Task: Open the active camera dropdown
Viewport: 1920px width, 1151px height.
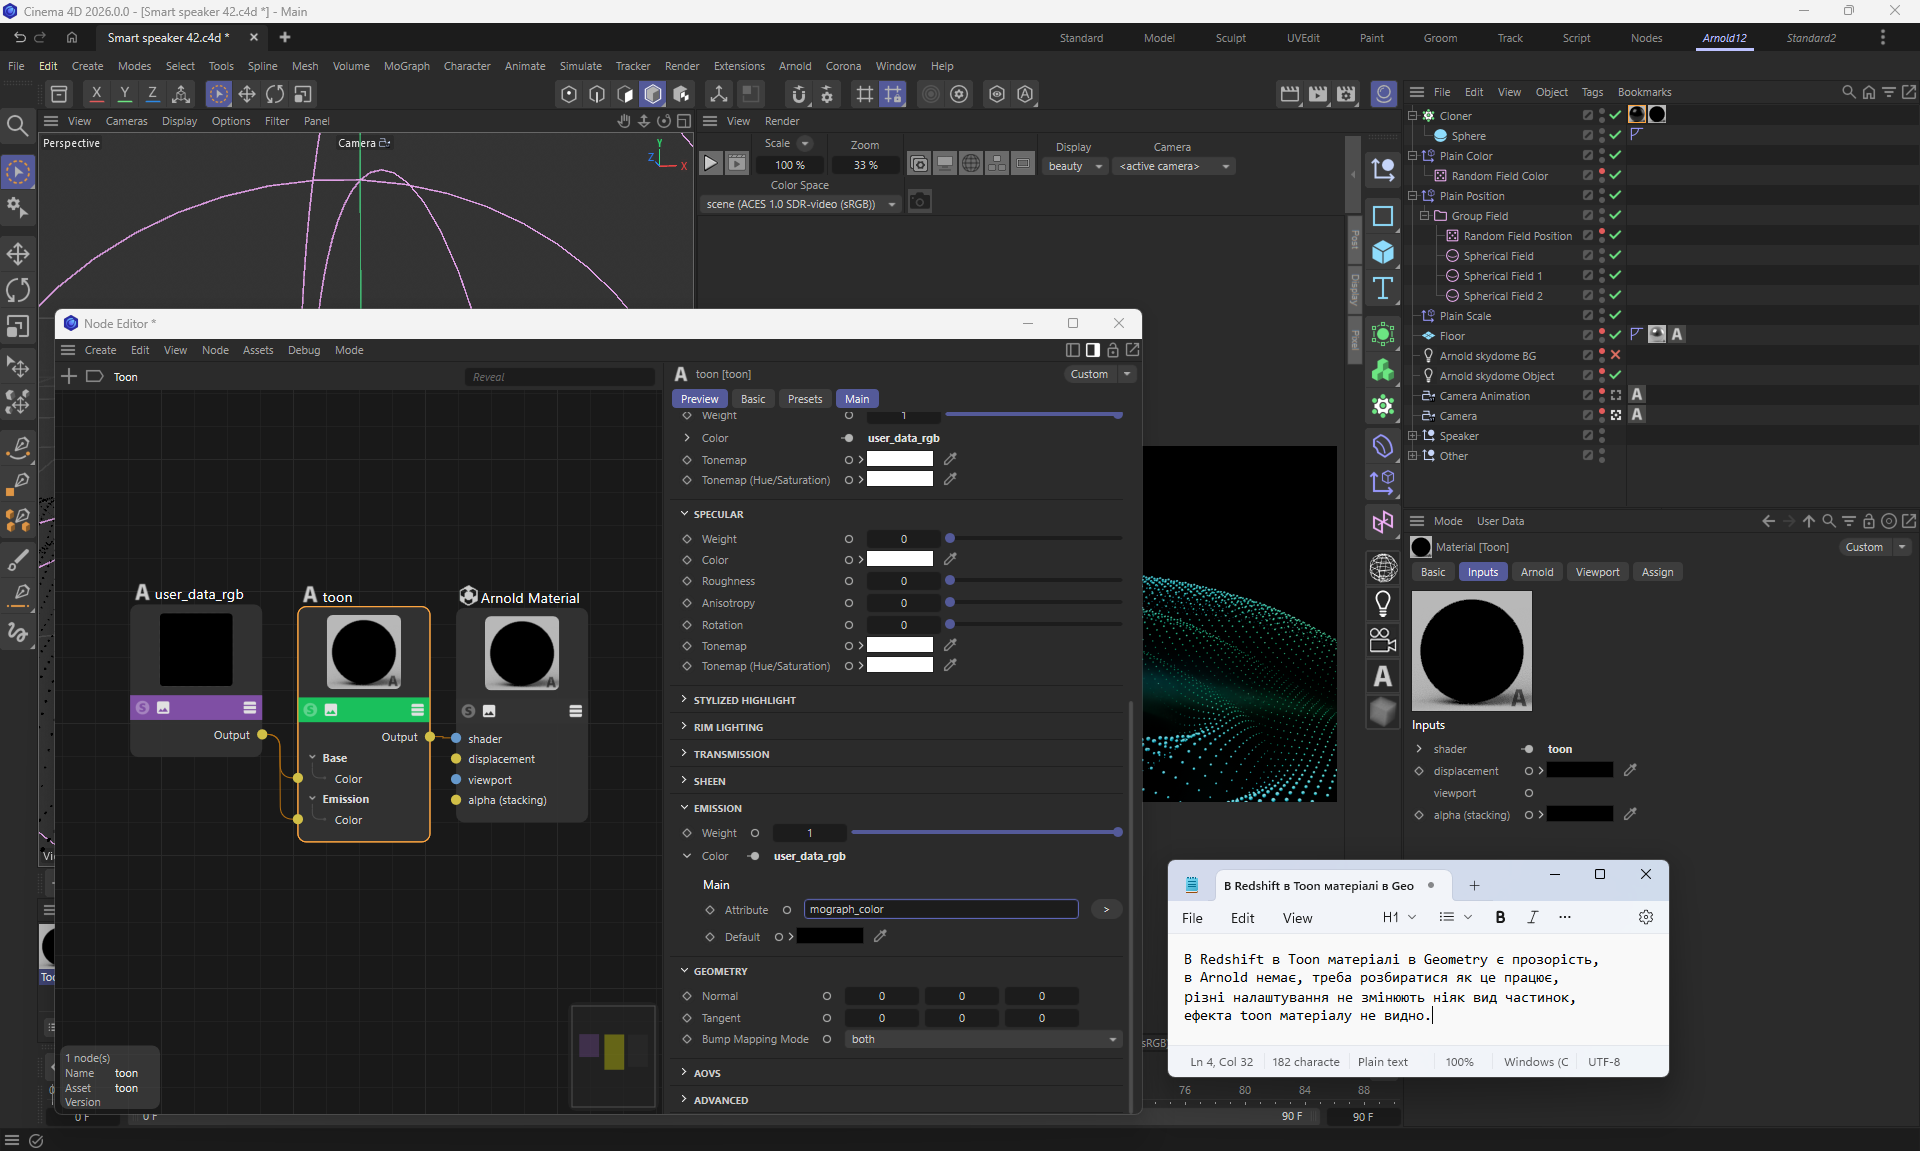Action: pos(1174,166)
